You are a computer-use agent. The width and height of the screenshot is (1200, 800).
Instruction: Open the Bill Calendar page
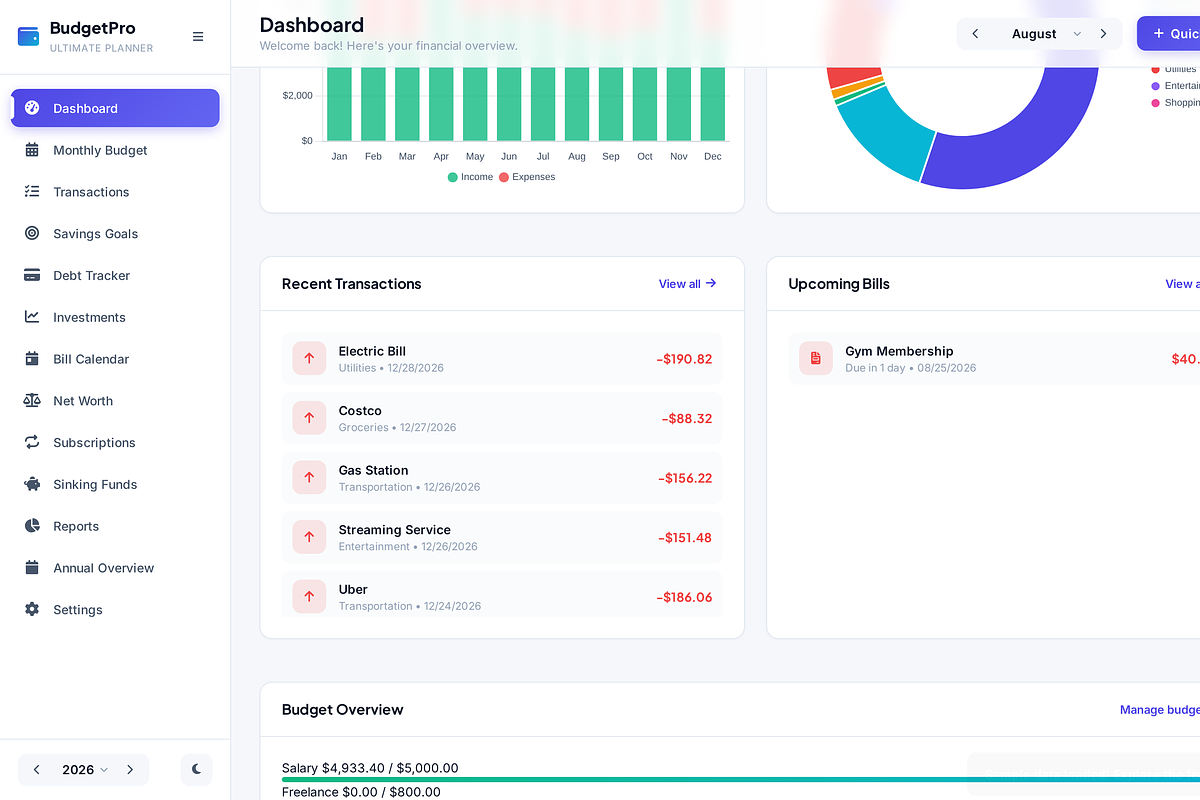(115, 359)
